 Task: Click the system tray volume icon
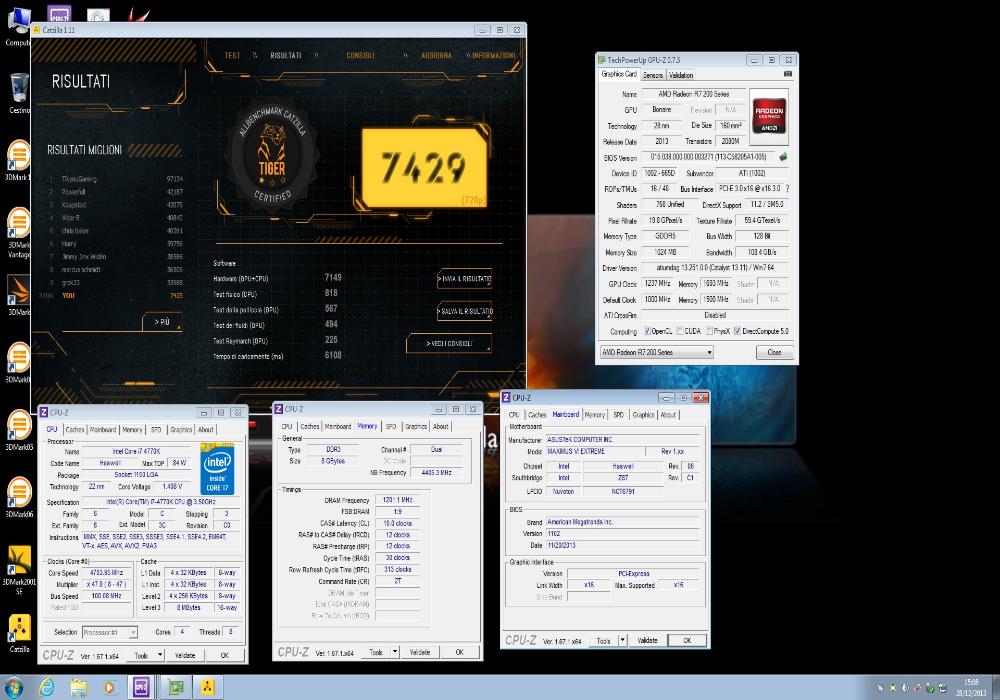pyautogui.click(x=904, y=688)
